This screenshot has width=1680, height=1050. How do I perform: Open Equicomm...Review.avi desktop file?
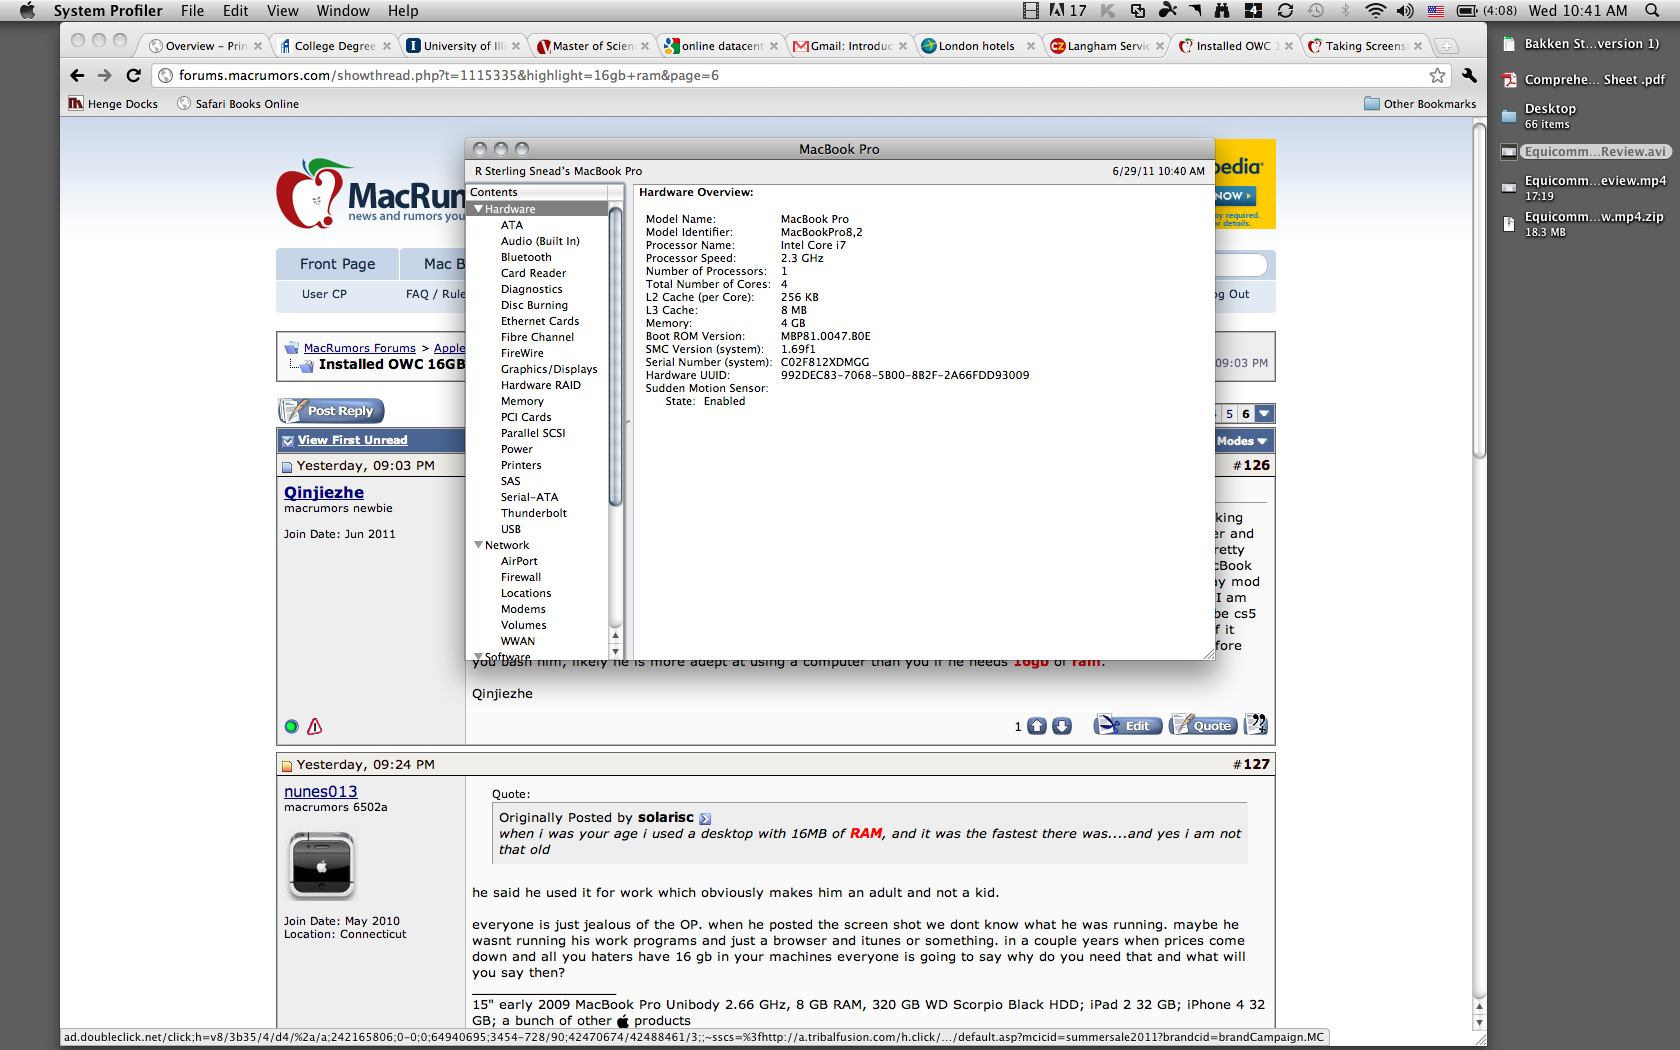click(1594, 152)
